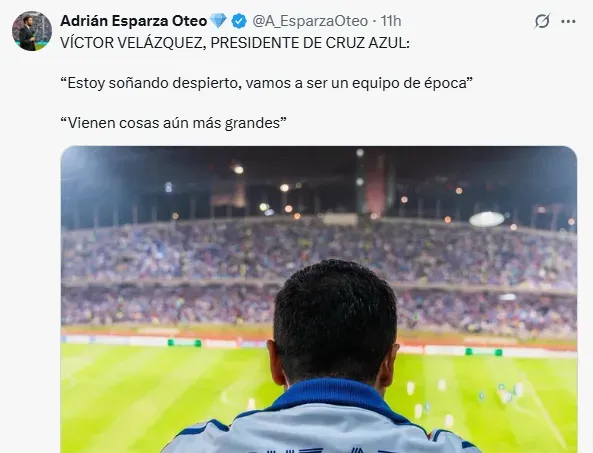Open the post via the 11h timestamp

pyautogui.click(x=391, y=21)
